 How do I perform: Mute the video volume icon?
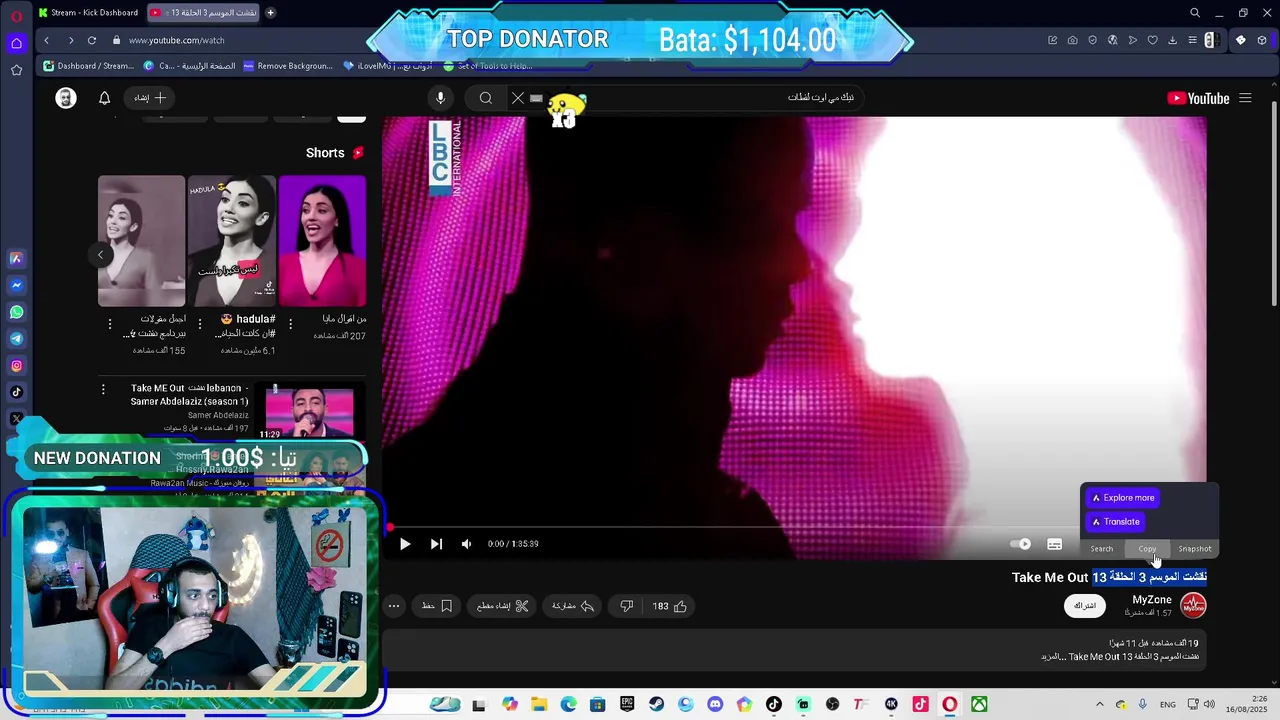(466, 544)
